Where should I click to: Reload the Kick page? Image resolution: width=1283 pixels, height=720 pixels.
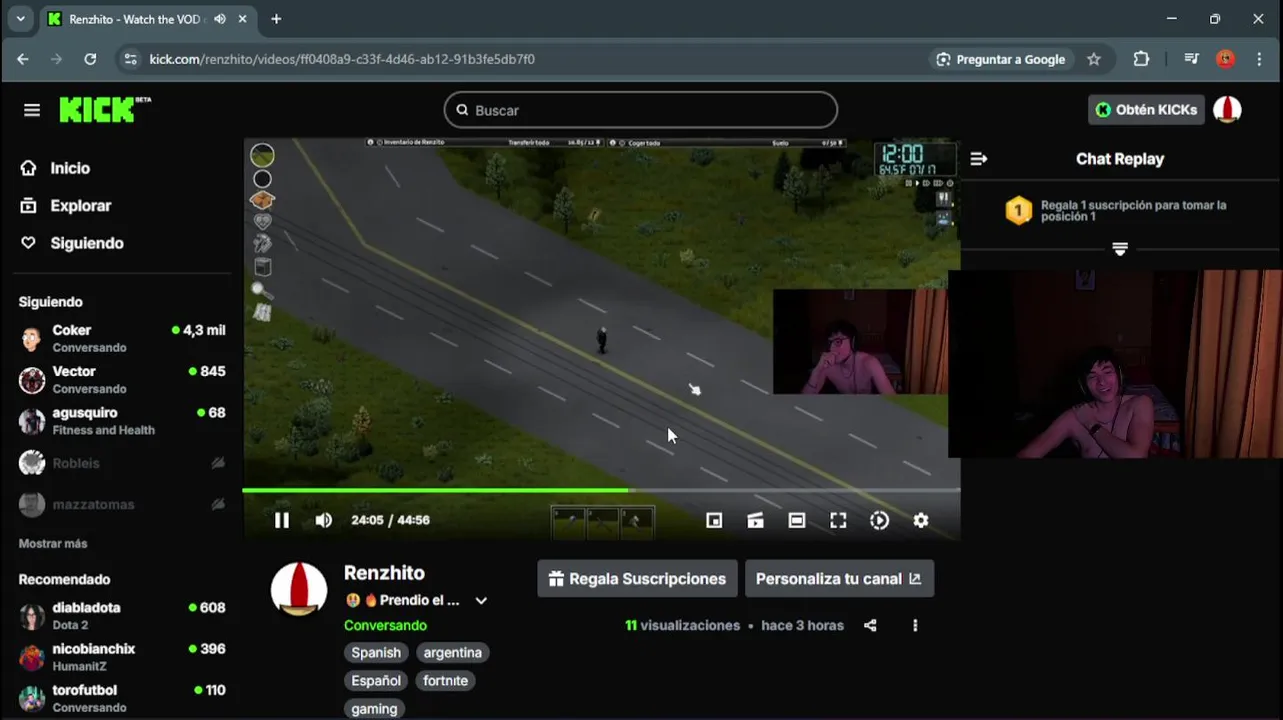pos(90,59)
